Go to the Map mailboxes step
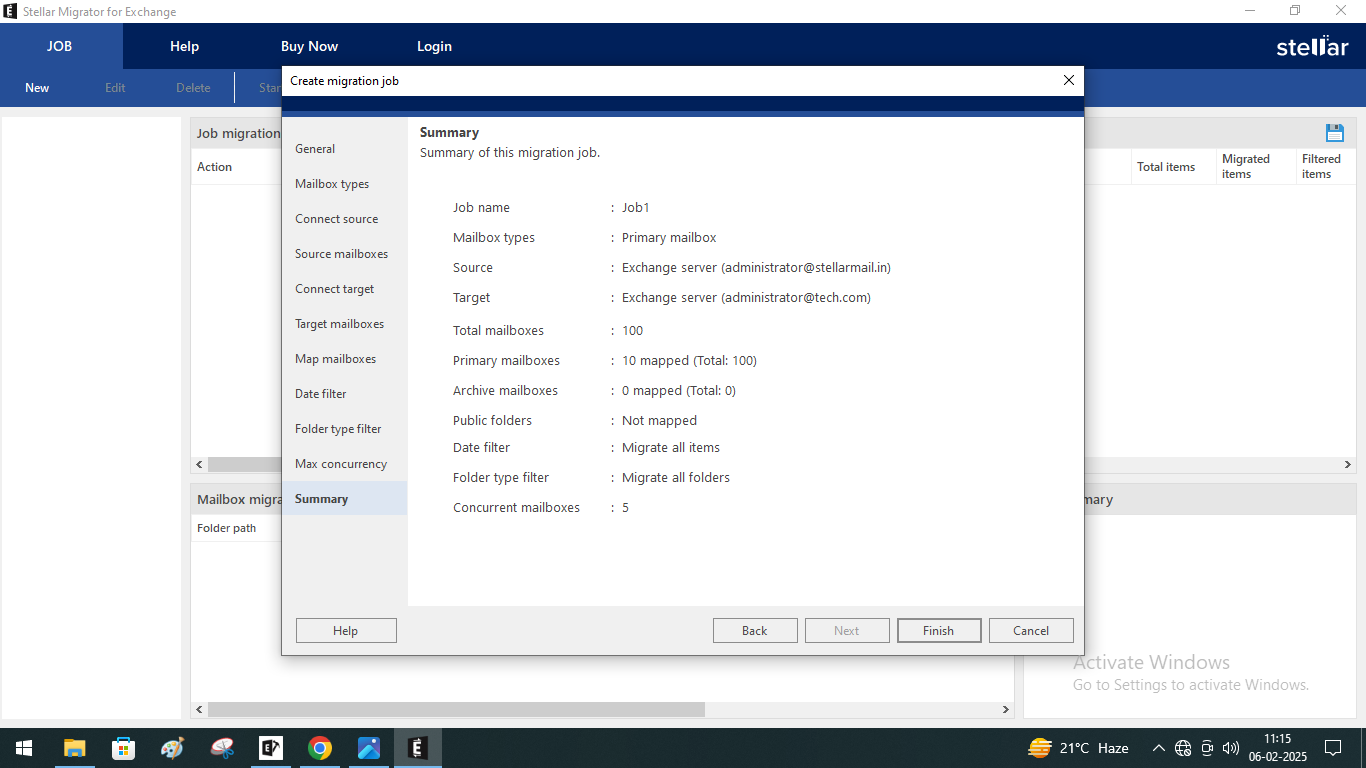This screenshot has width=1366, height=768. pos(335,359)
